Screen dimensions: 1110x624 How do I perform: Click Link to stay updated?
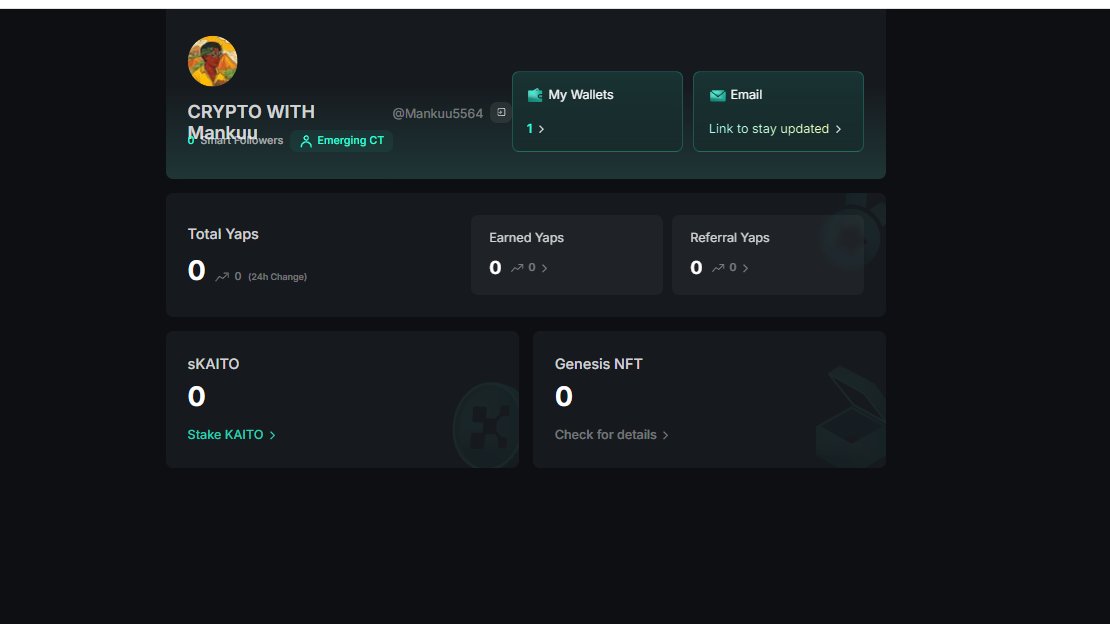(x=769, y=129)
